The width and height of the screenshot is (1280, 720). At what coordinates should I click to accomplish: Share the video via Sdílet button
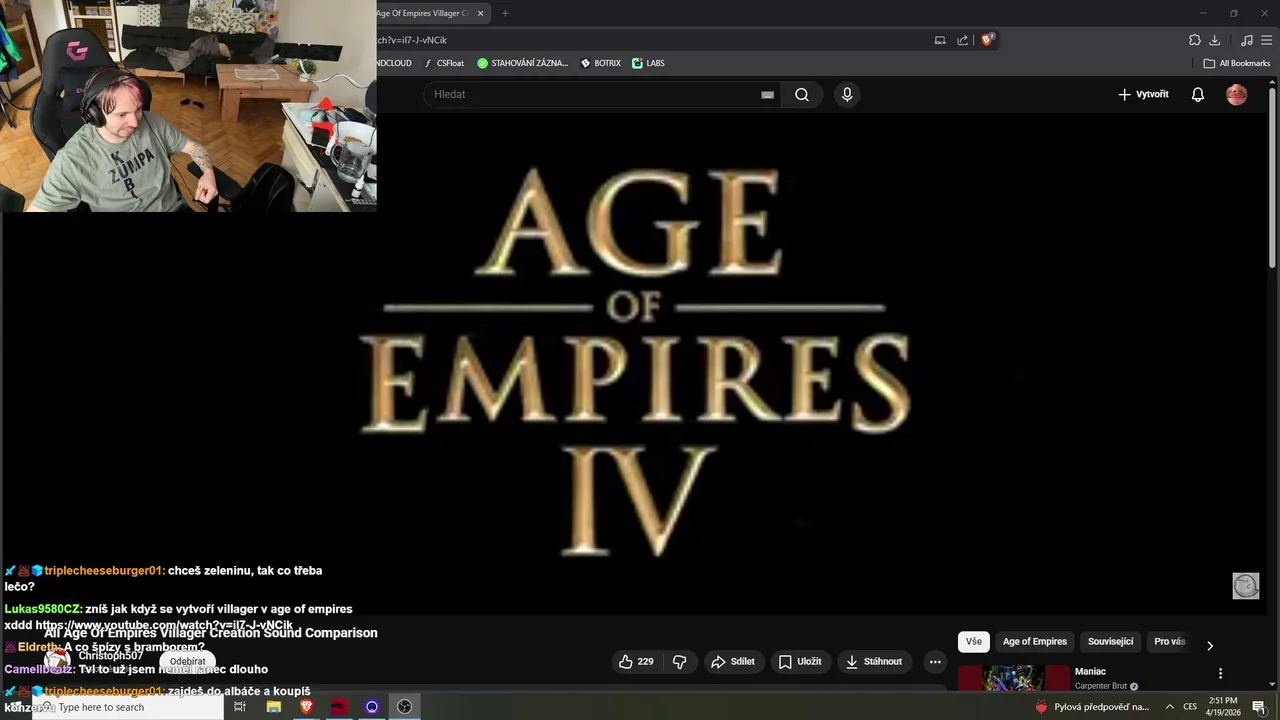pos(733,662)
